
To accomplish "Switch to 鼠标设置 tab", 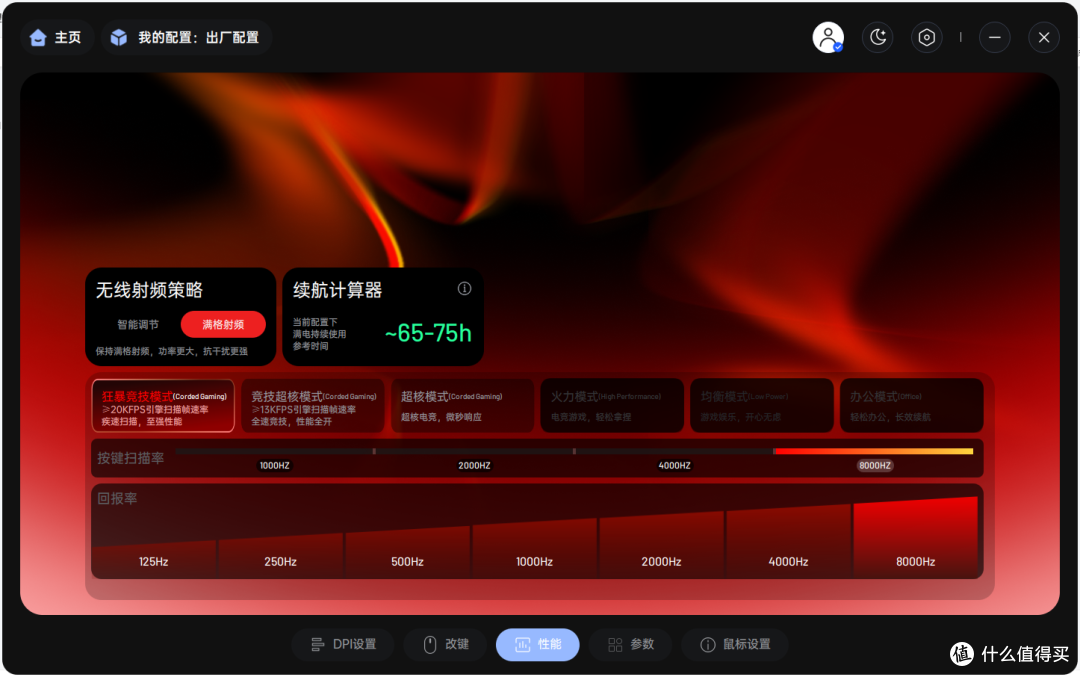I will (735, 645).
